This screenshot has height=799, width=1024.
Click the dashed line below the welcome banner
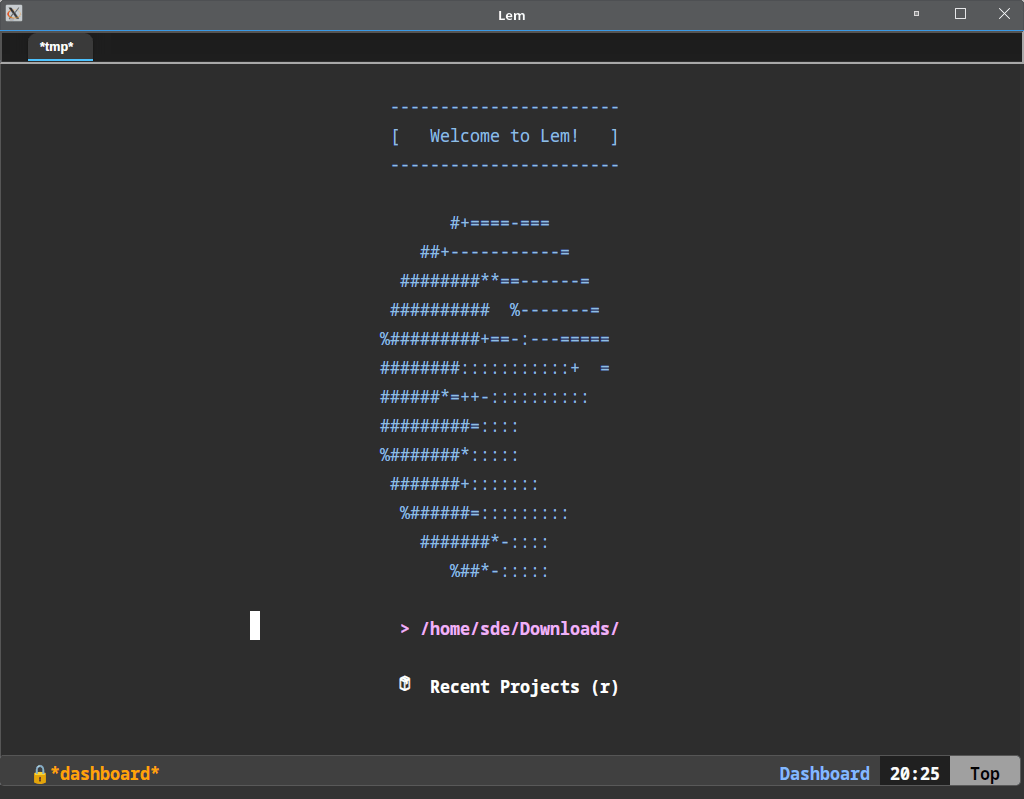pos(504,165)
